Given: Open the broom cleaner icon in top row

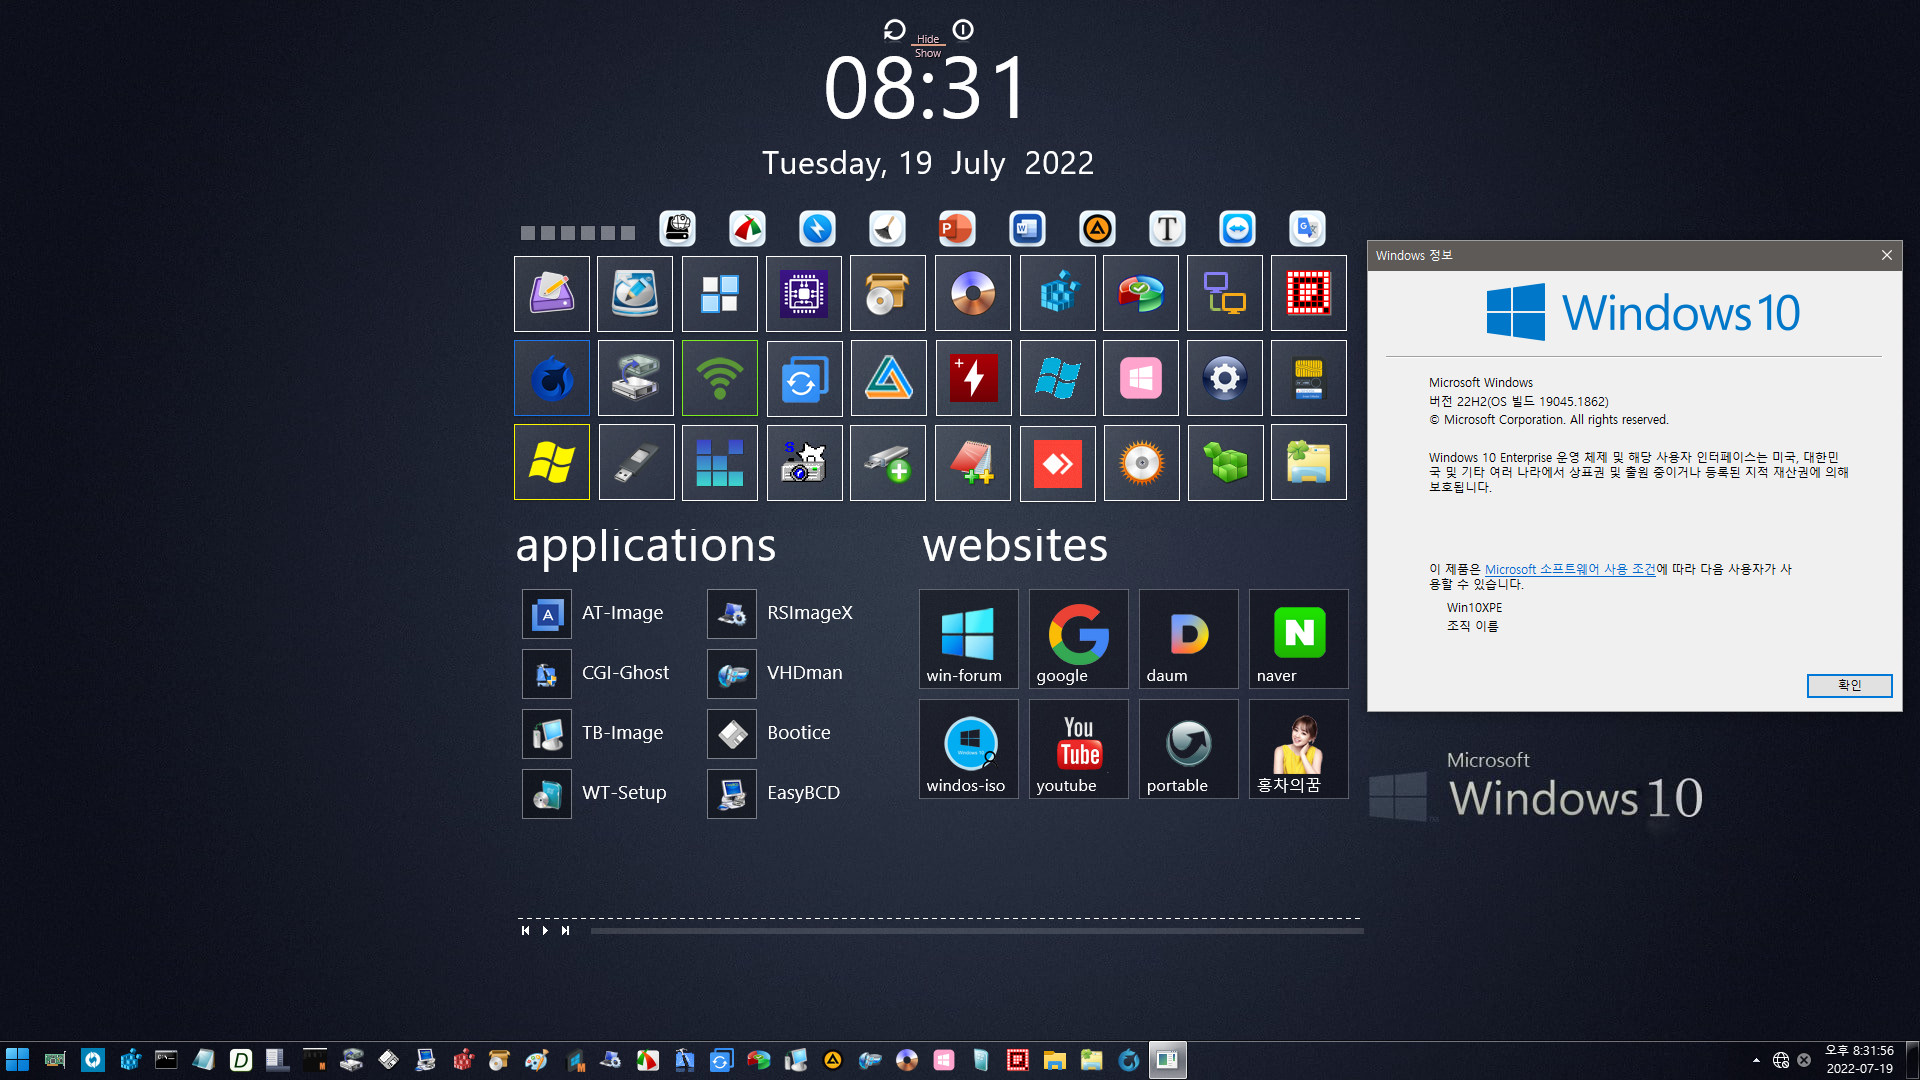Looking at the screenshot, I should (887, 229).
